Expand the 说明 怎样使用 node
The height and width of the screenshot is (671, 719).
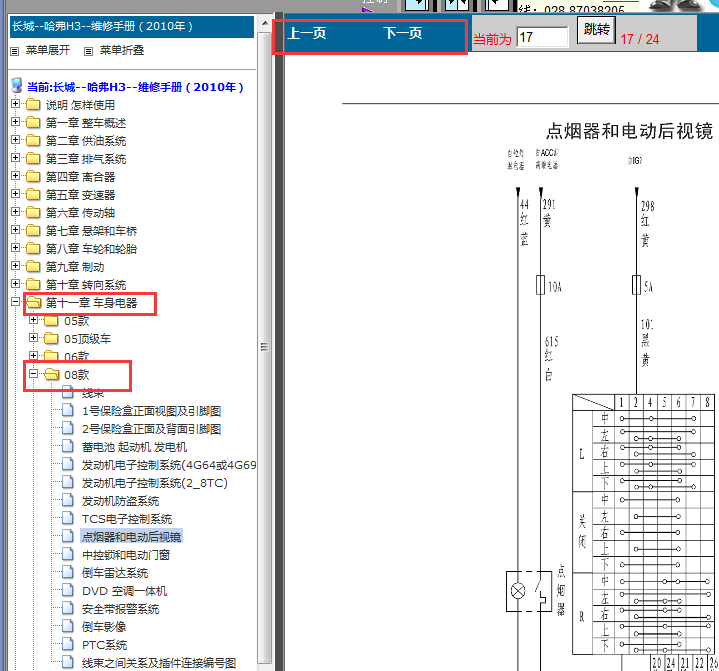tap(16, 104)
